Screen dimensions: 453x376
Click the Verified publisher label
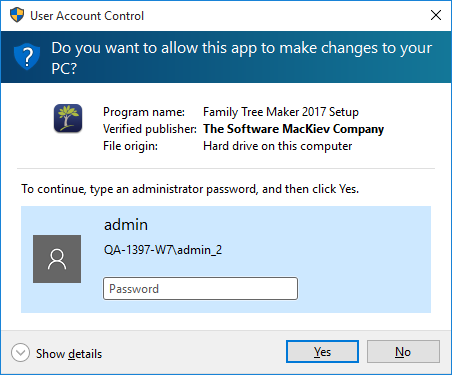[x=150, y=129]
